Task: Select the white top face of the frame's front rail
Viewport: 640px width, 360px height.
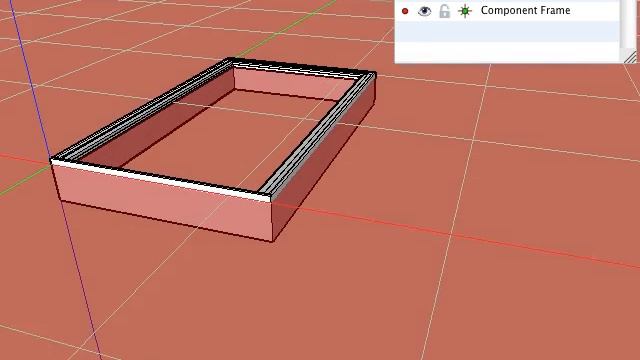Action: click(161, 180)
